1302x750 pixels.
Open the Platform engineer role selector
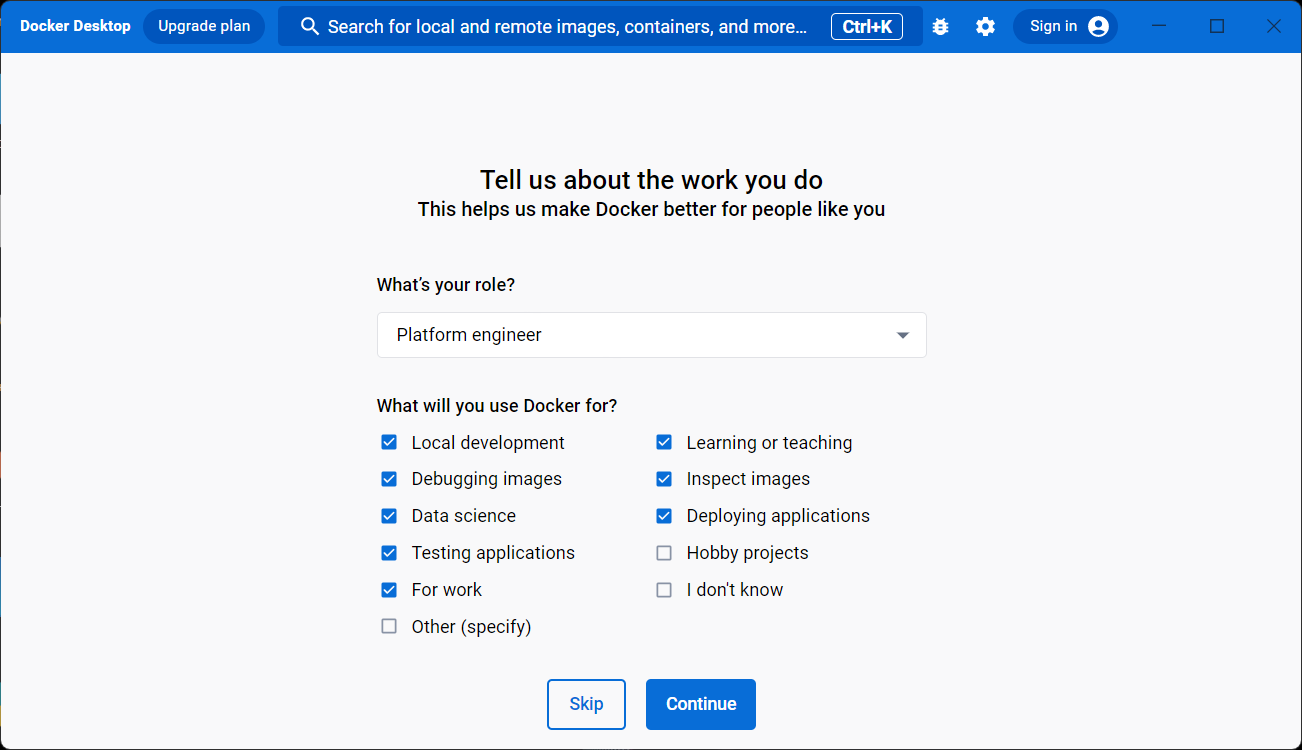[640, 335]
